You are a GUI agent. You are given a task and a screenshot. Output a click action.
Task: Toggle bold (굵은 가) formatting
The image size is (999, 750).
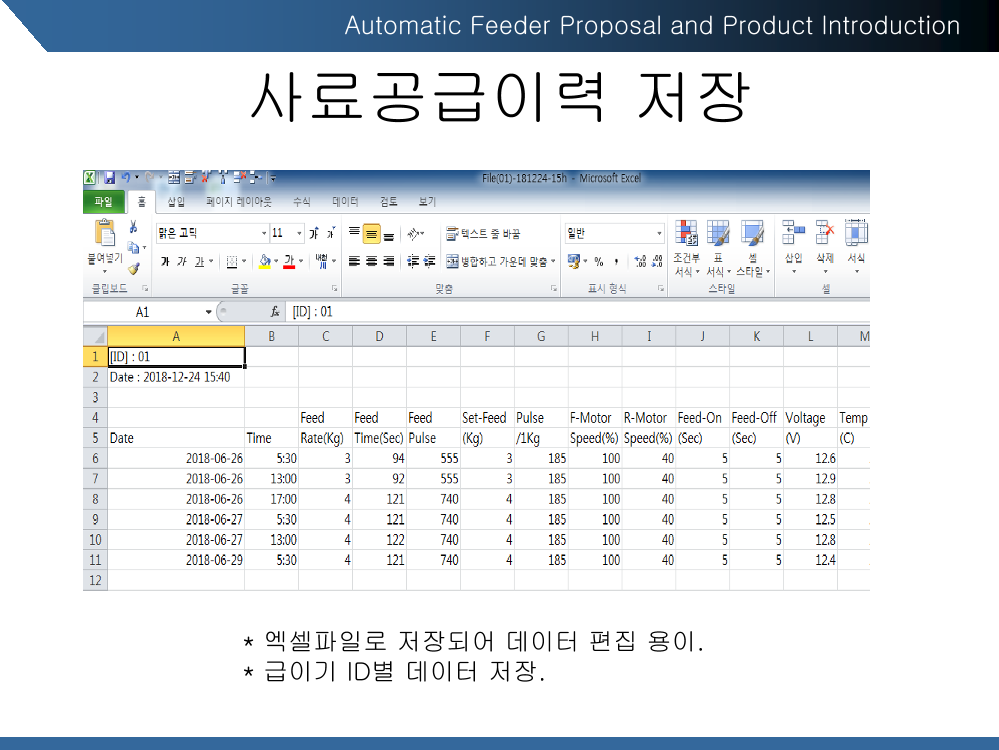165,261
